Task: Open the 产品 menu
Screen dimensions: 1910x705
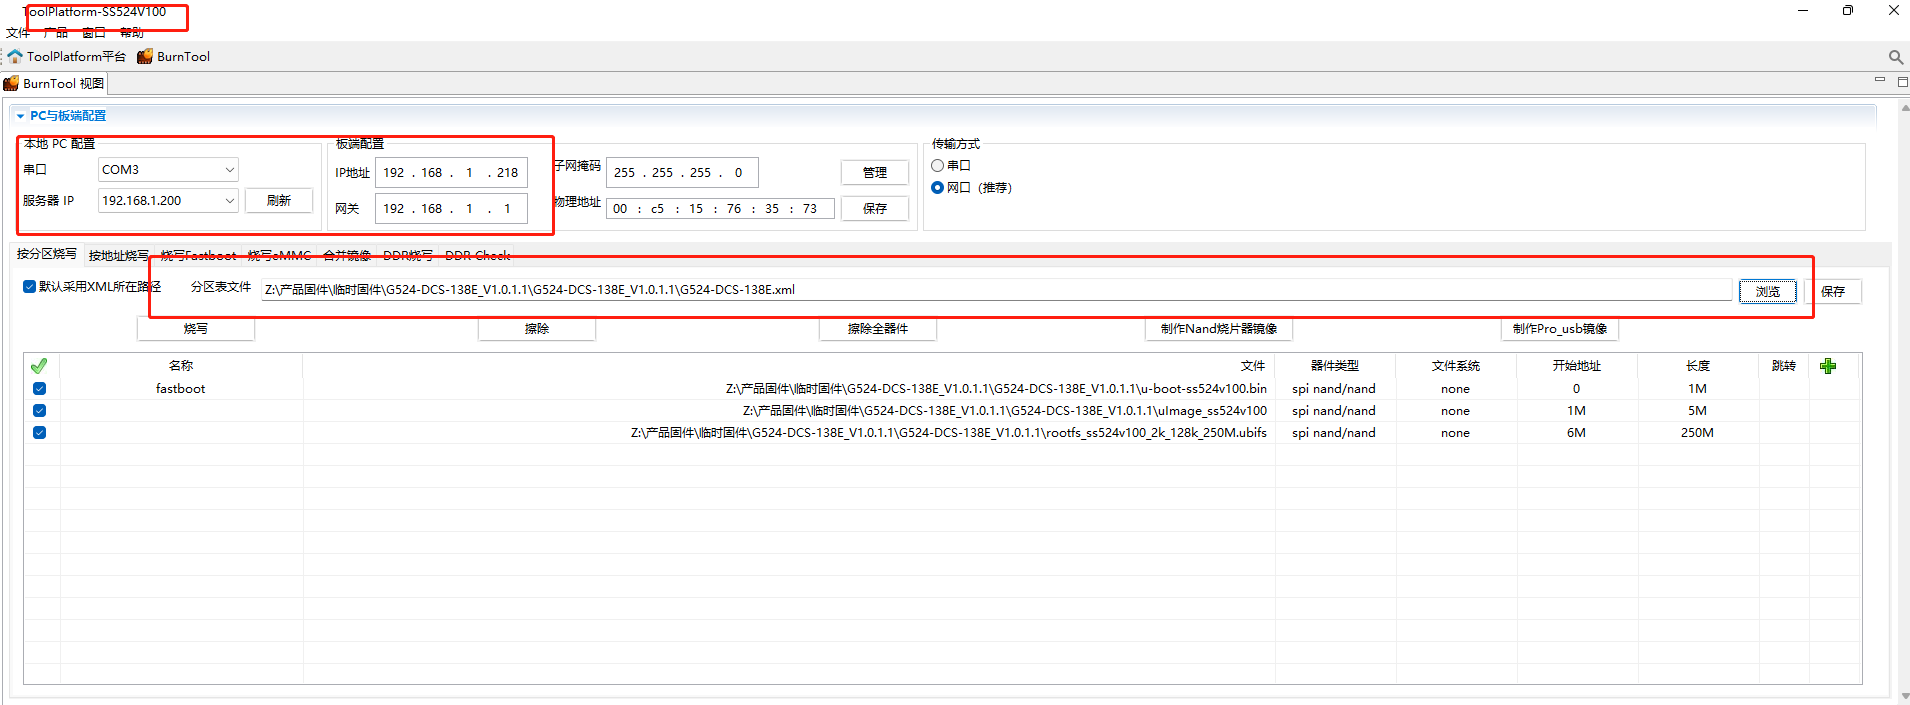Action: coord(56,33)
